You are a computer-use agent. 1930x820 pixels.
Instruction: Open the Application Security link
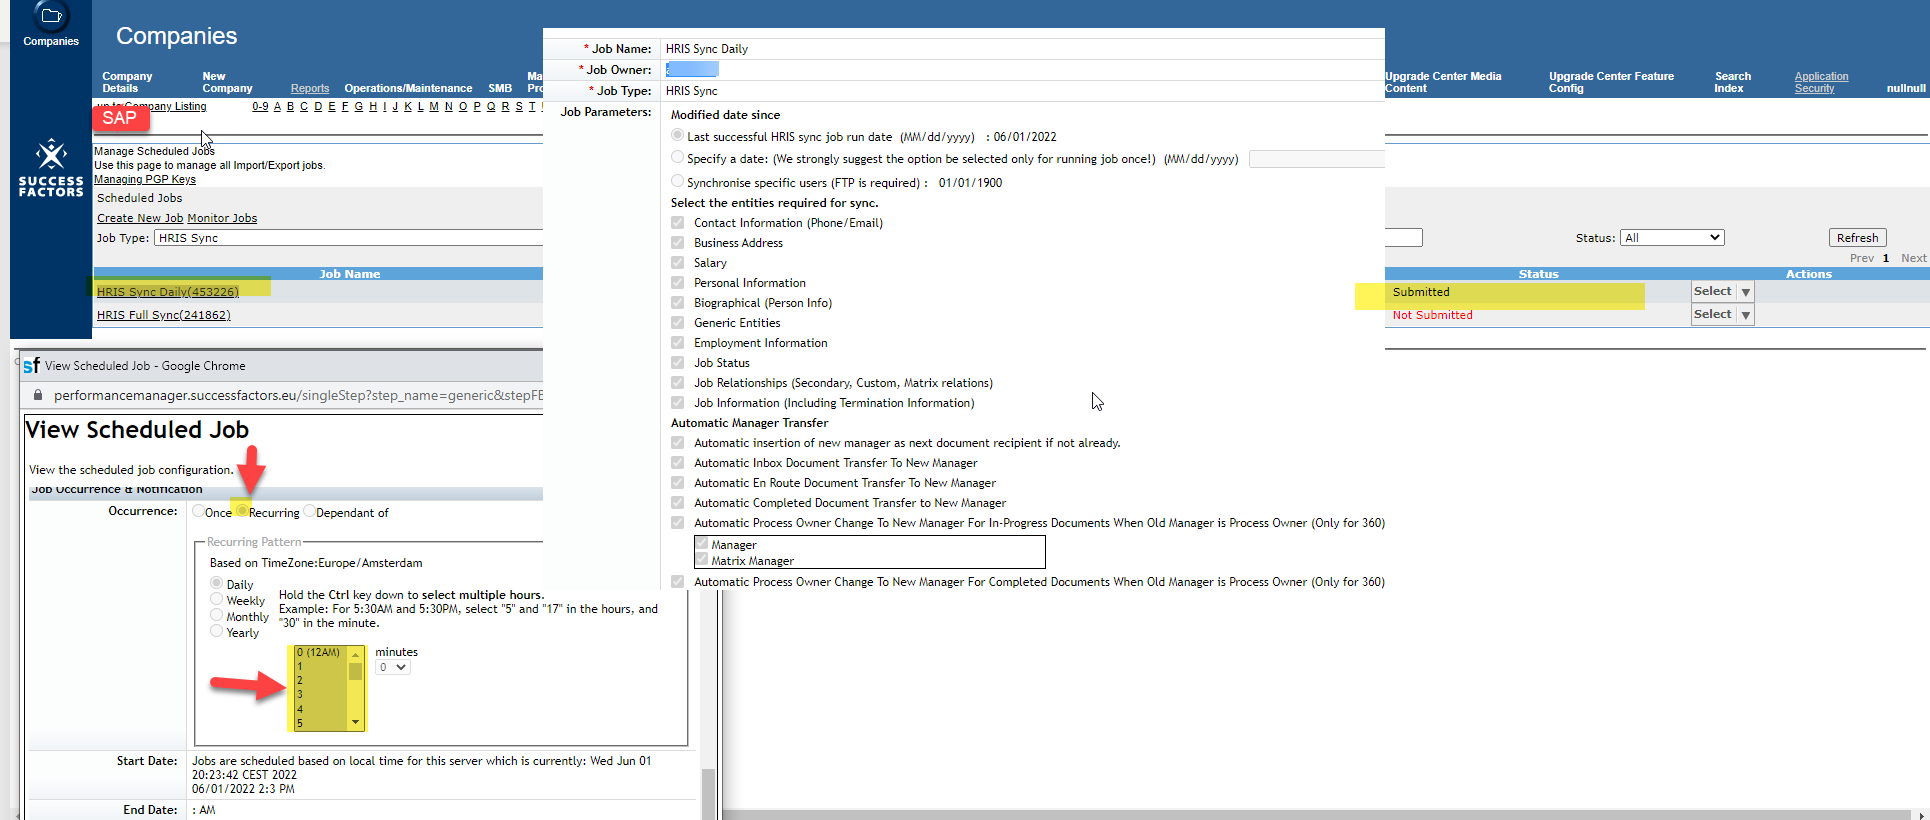pos(1821,82)
